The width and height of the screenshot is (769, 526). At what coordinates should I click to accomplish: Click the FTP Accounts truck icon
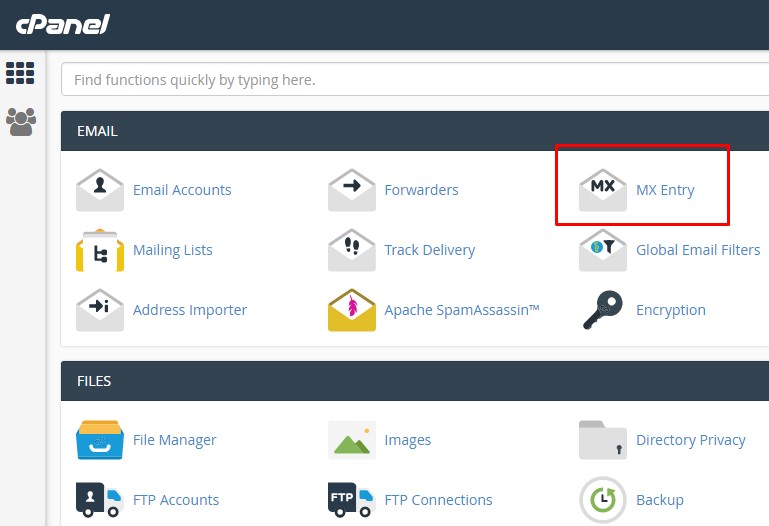pyautogui.click(x=100, y=500)
